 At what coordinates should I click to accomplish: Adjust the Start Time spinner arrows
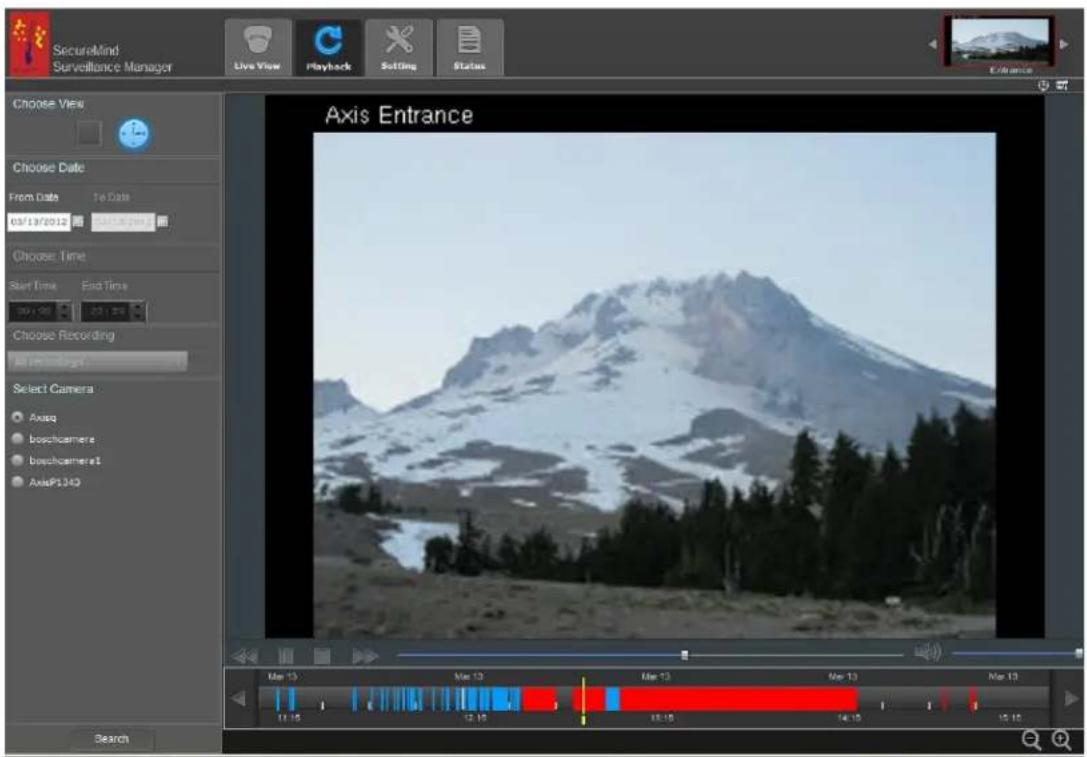[x=65, y=311]
